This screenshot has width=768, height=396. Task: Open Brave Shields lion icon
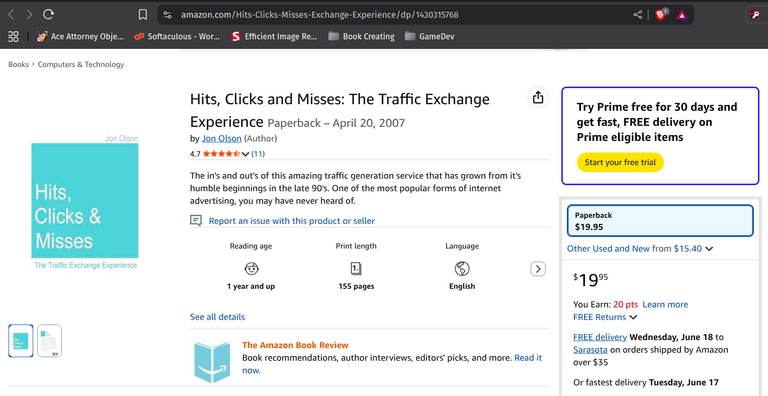[661, 15]
